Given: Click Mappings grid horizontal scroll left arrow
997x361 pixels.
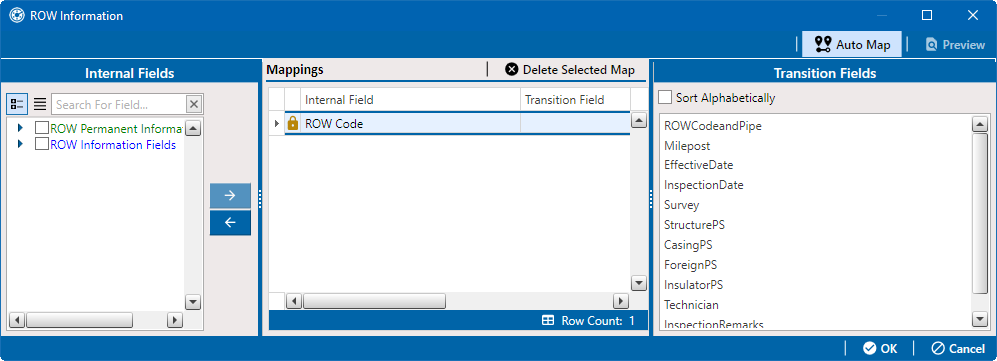Looking at the screenshot, I should [294, 301].
